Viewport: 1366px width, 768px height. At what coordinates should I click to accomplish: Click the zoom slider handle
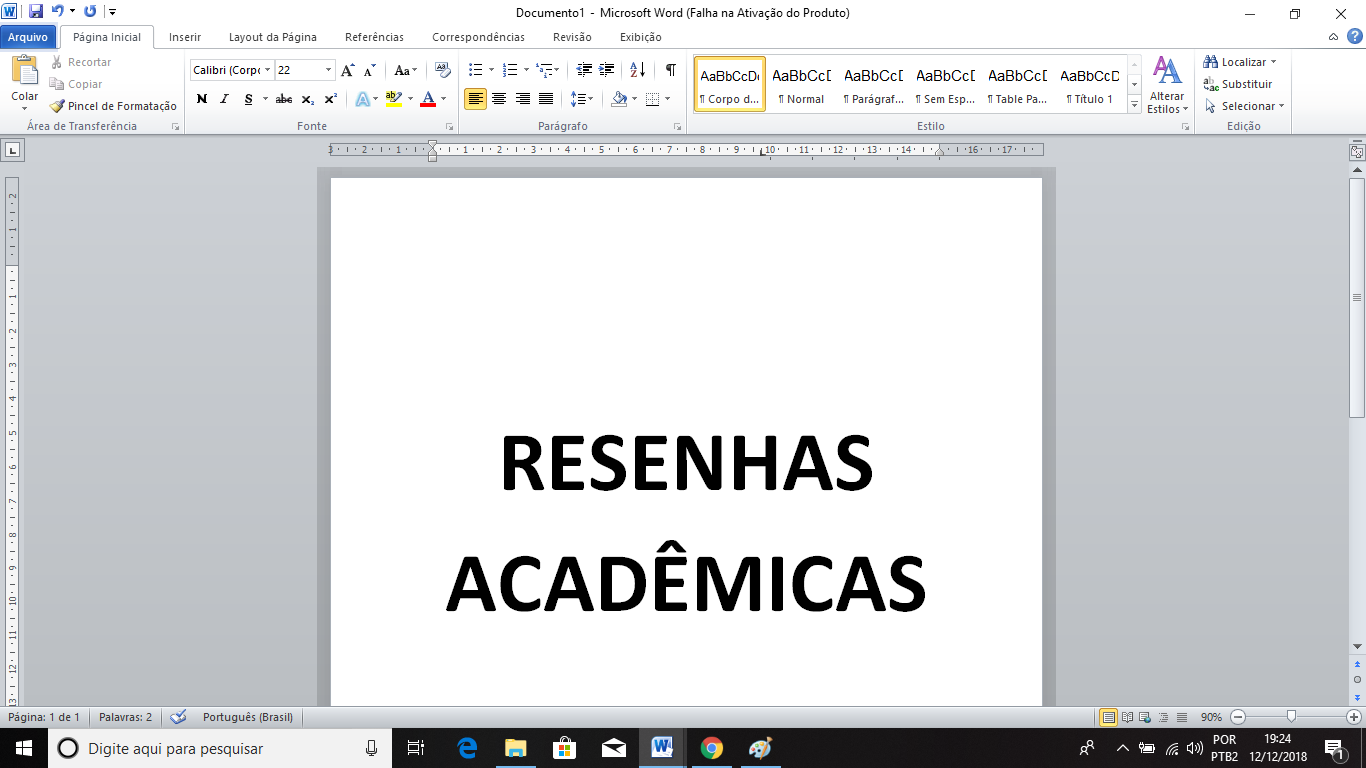(1292, 717)
